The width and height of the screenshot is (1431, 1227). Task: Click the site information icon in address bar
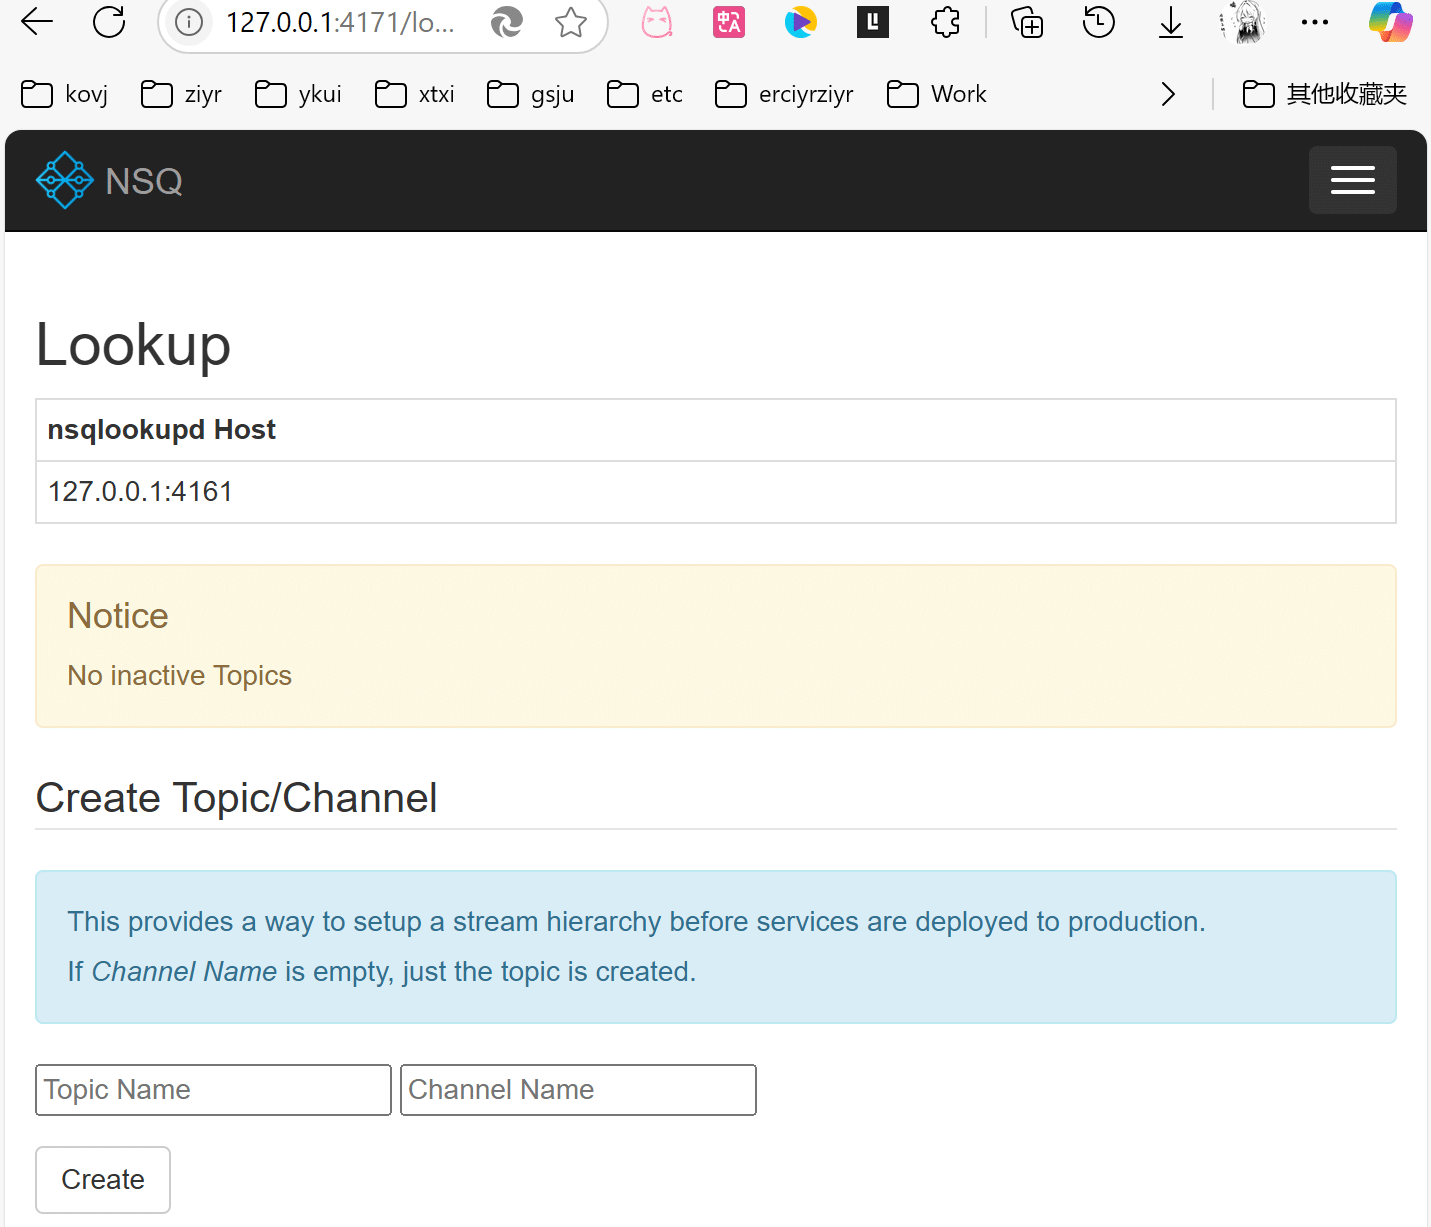(189, 22)
